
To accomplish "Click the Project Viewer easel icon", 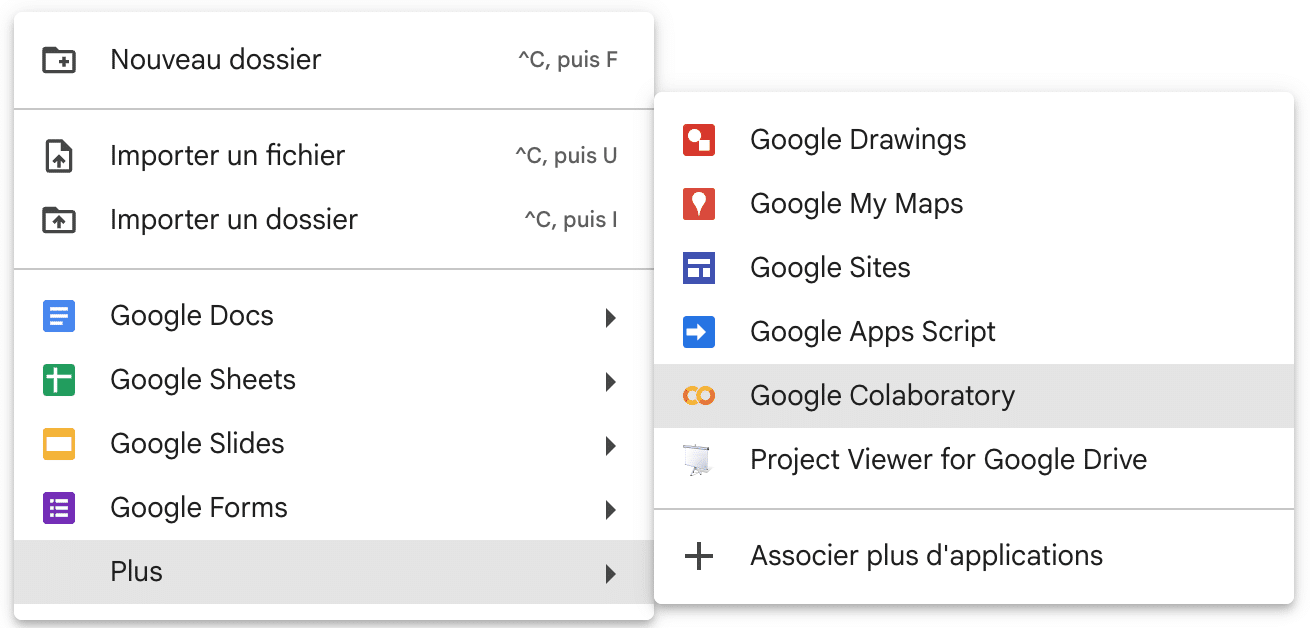I will 699,460.
